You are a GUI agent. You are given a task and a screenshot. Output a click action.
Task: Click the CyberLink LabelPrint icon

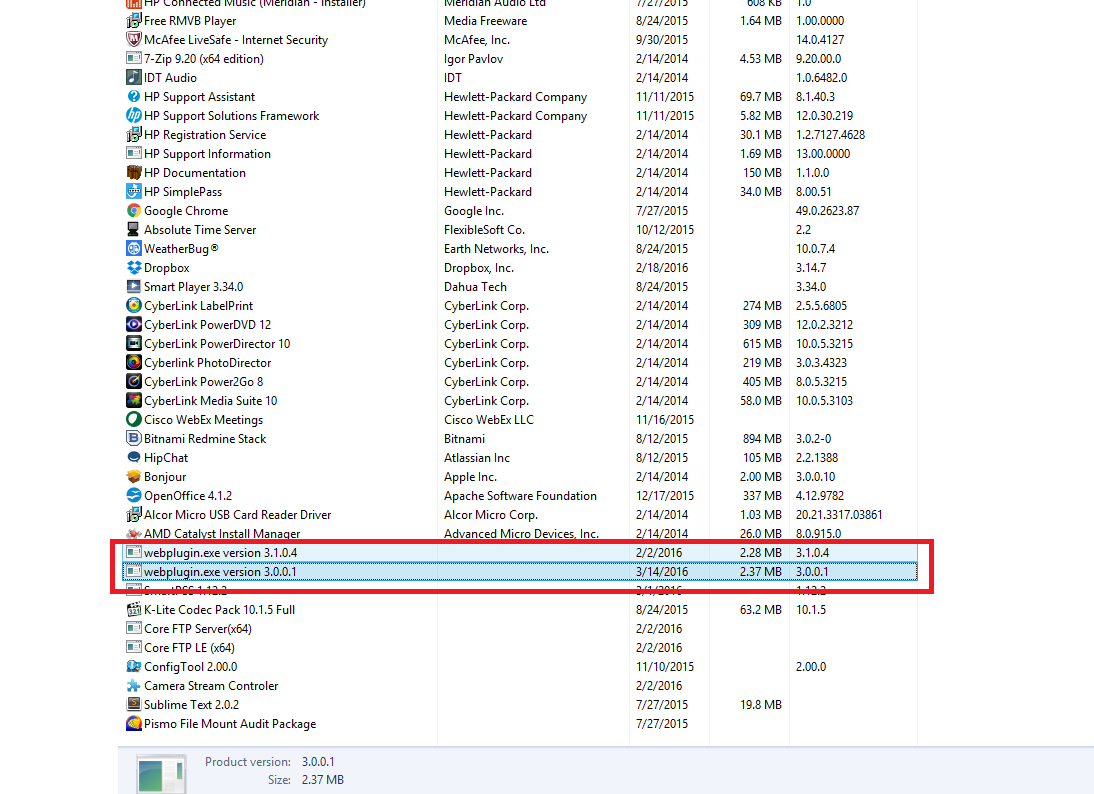133,306
